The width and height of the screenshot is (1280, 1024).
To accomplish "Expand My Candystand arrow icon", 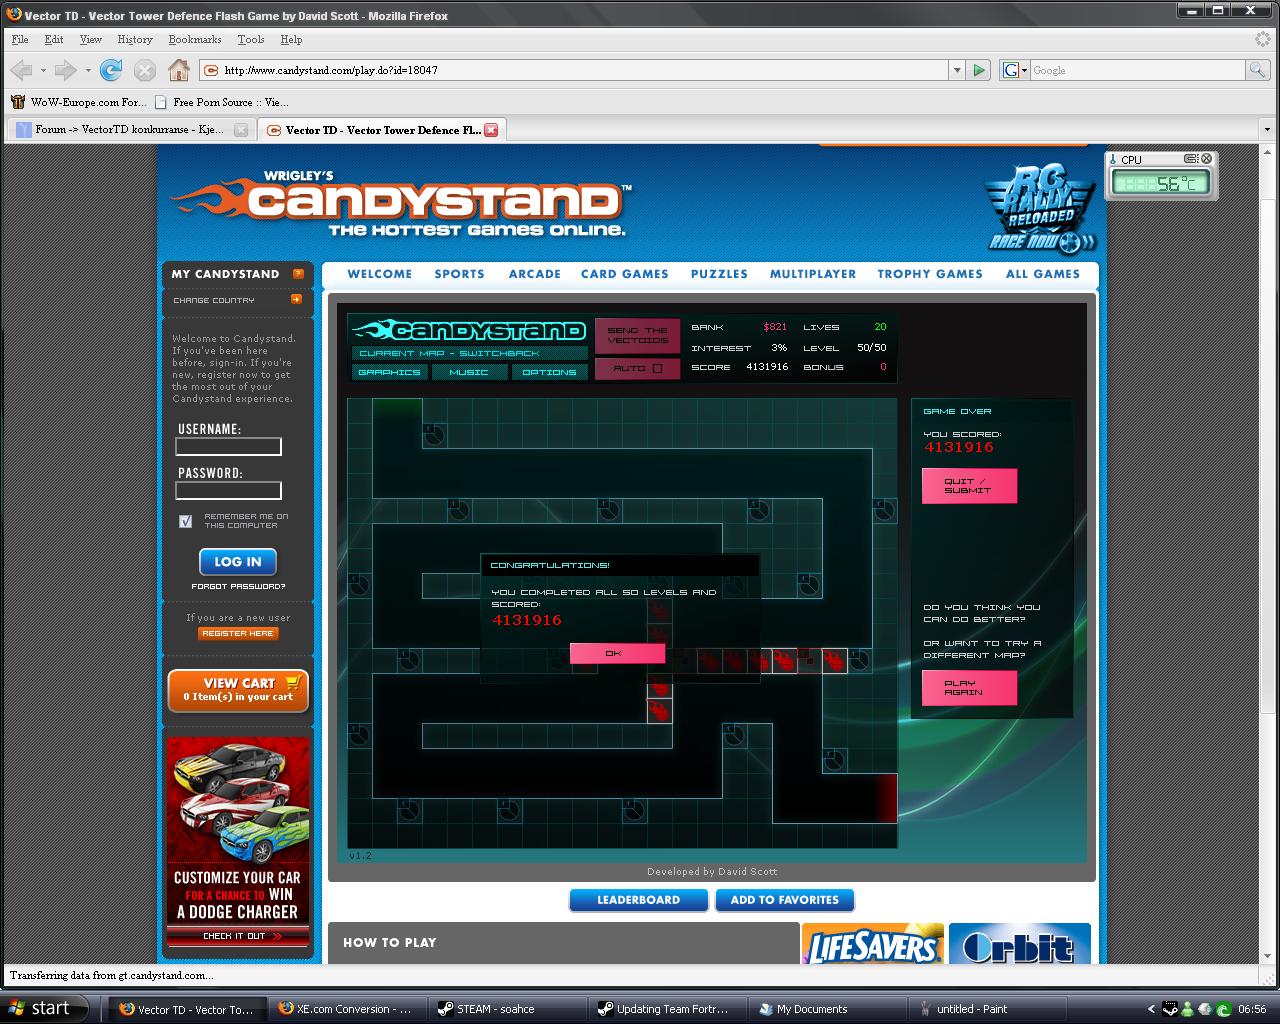I will (298, 274).
